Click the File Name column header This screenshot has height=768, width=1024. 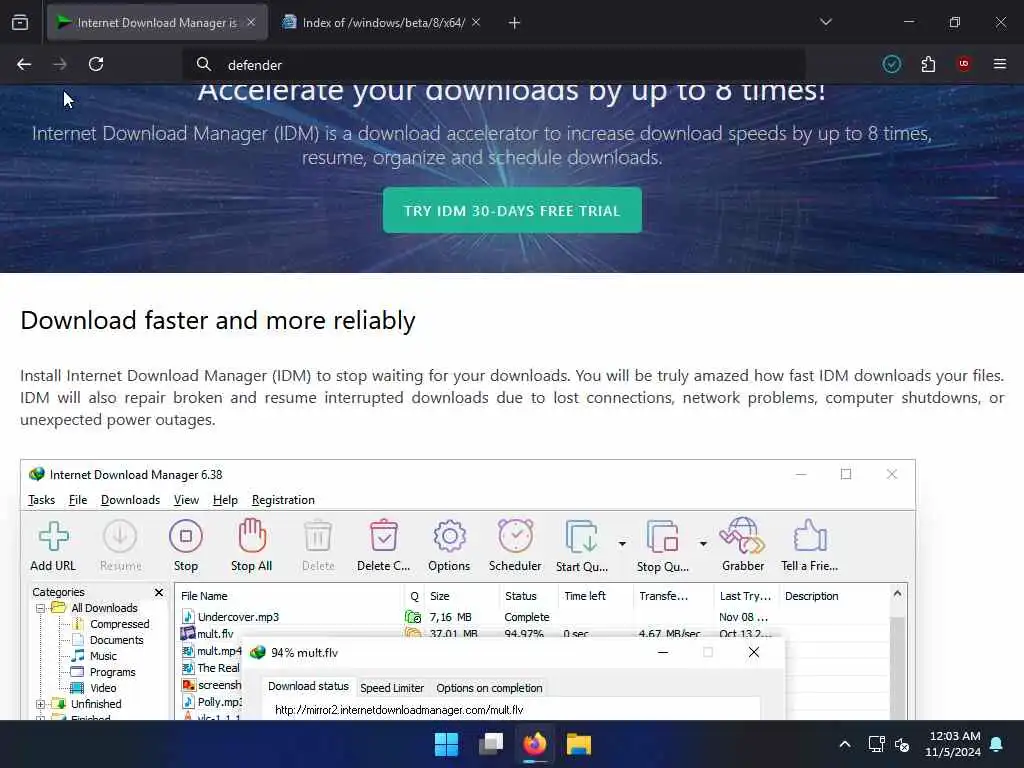click(290, 596)
